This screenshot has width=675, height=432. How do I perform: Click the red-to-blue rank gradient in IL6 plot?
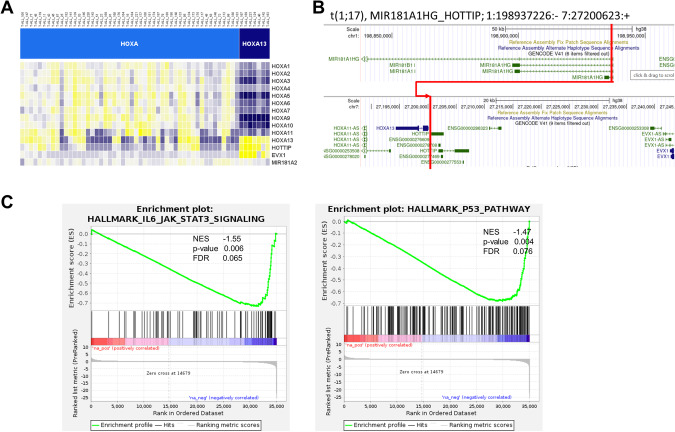point(184,342)
